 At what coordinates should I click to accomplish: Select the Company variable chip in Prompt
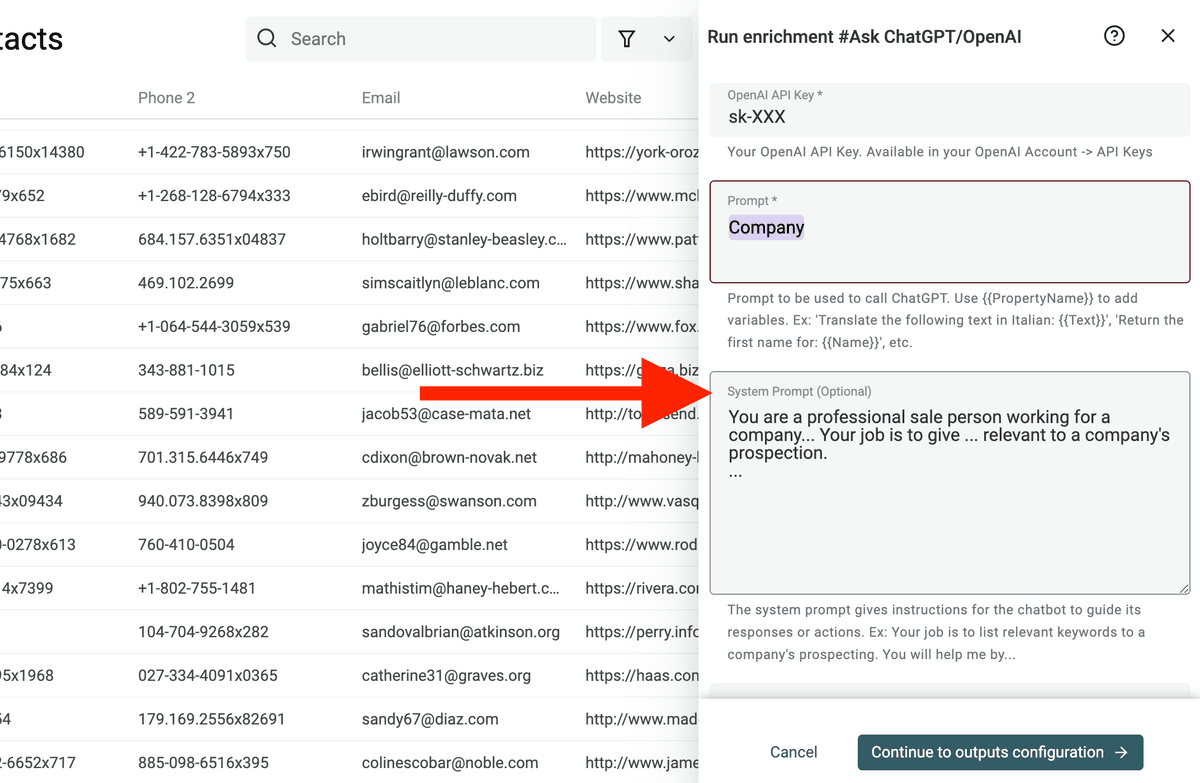[766, 228]
